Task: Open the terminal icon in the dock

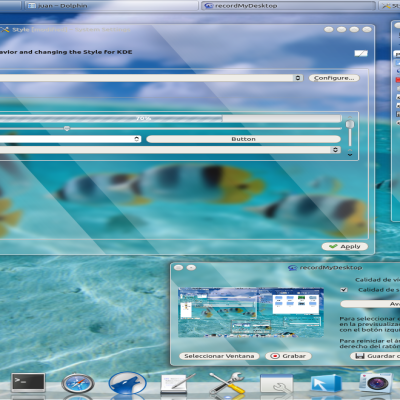Action: click(x=28, y=382)
